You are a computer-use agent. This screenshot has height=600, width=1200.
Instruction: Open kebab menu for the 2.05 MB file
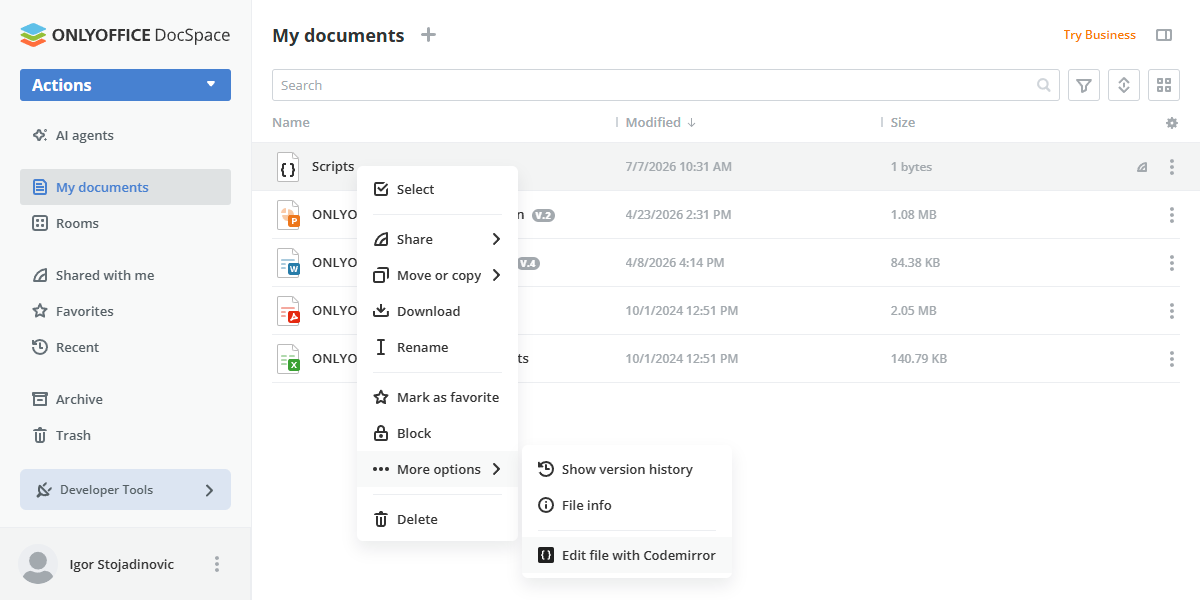pos(1172,311)
